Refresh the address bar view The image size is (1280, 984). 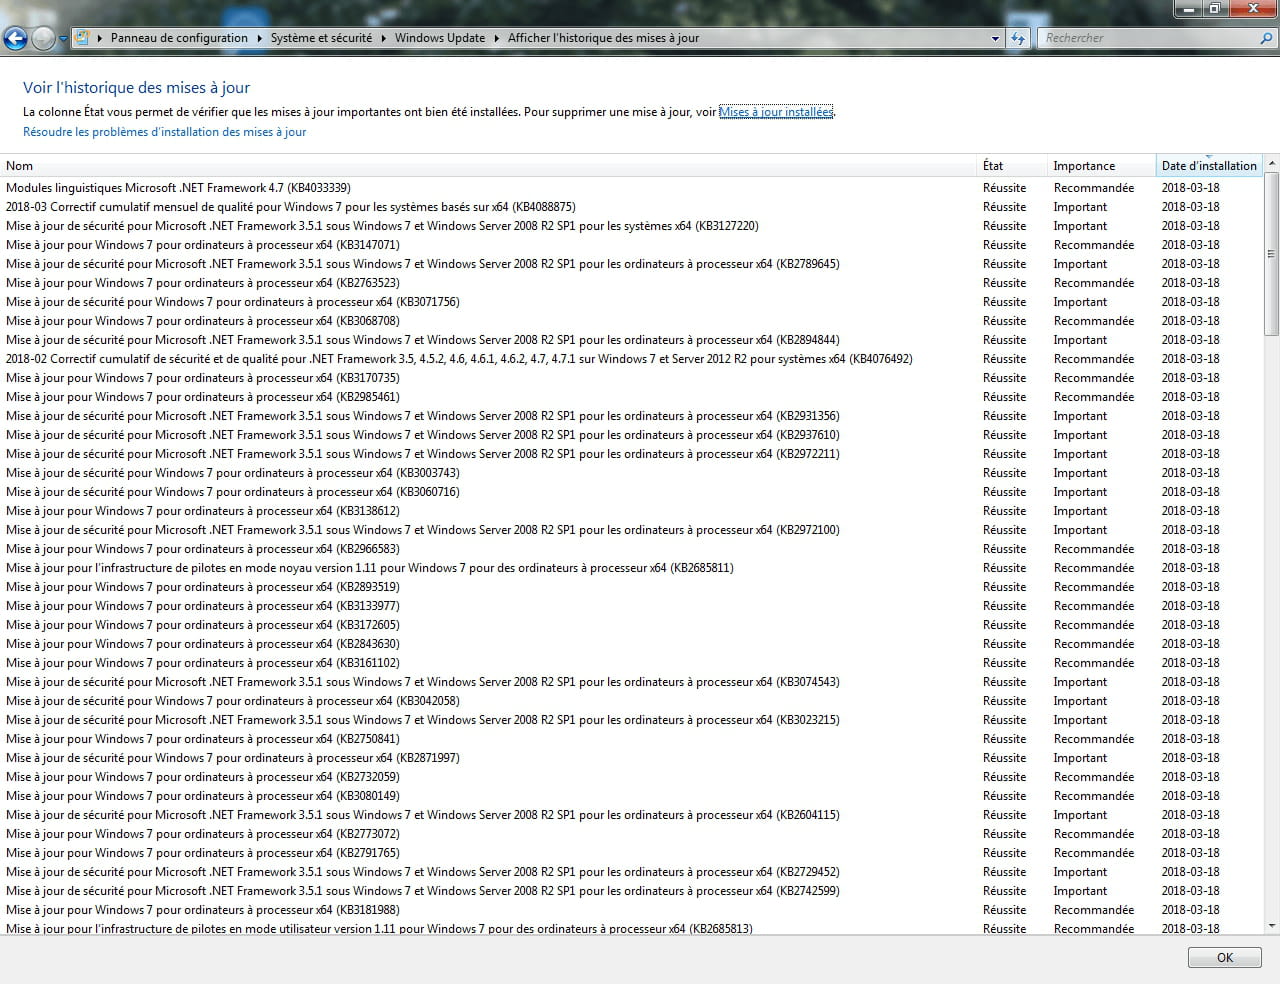point(1018,38)
